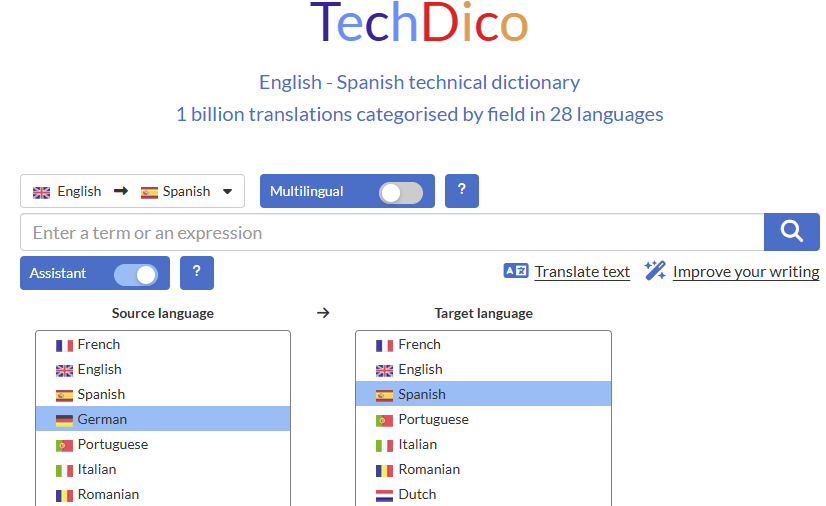Open the Improve your writing link

click(746, 272)
